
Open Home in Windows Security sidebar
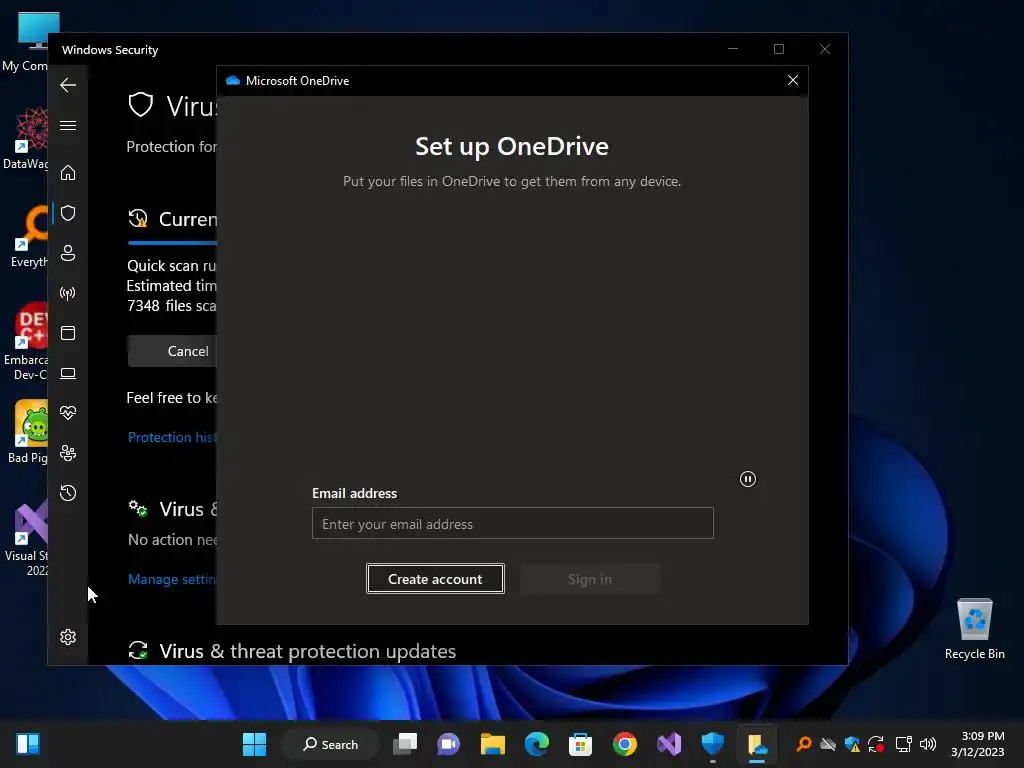click(x=68, y=173)
